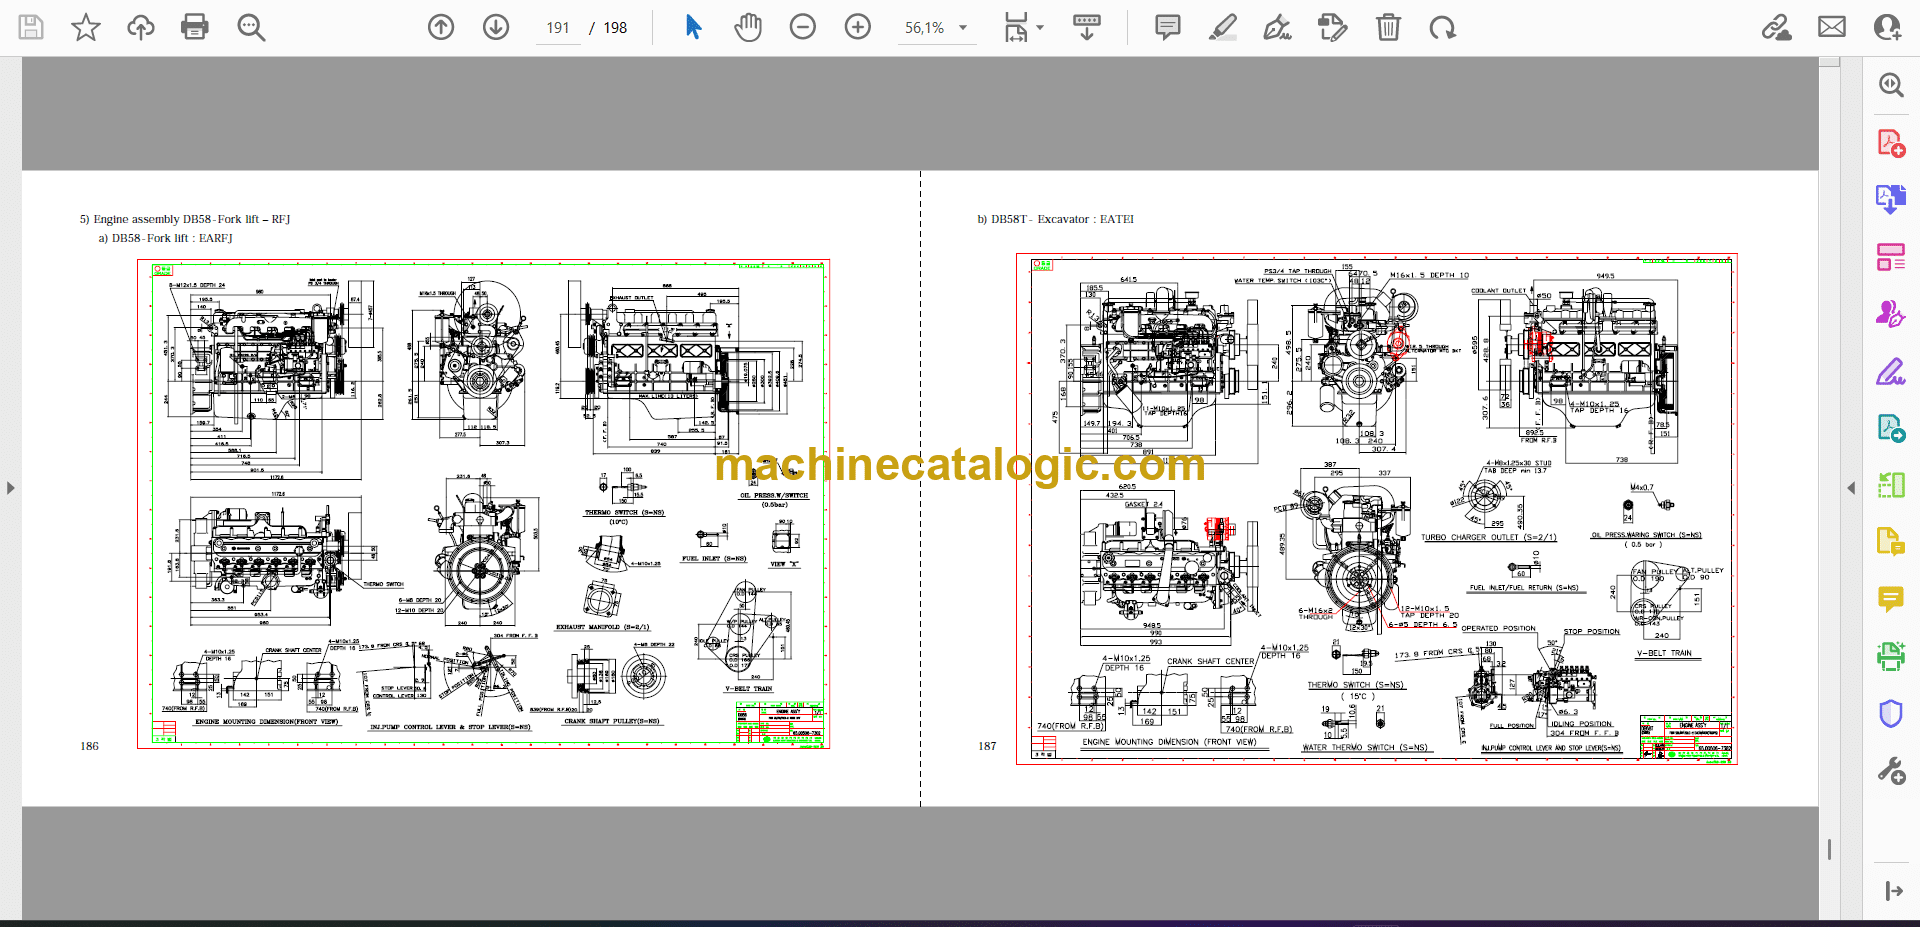Open the Protect shield tool

click(1890, 714)
